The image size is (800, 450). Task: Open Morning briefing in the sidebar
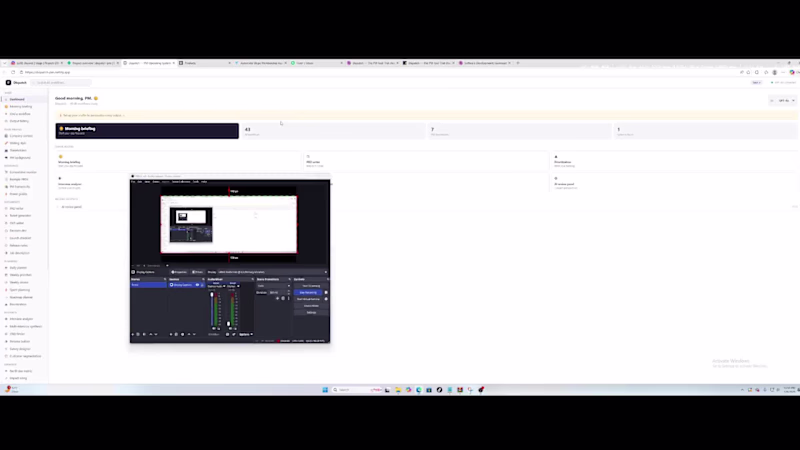[20, 107]
